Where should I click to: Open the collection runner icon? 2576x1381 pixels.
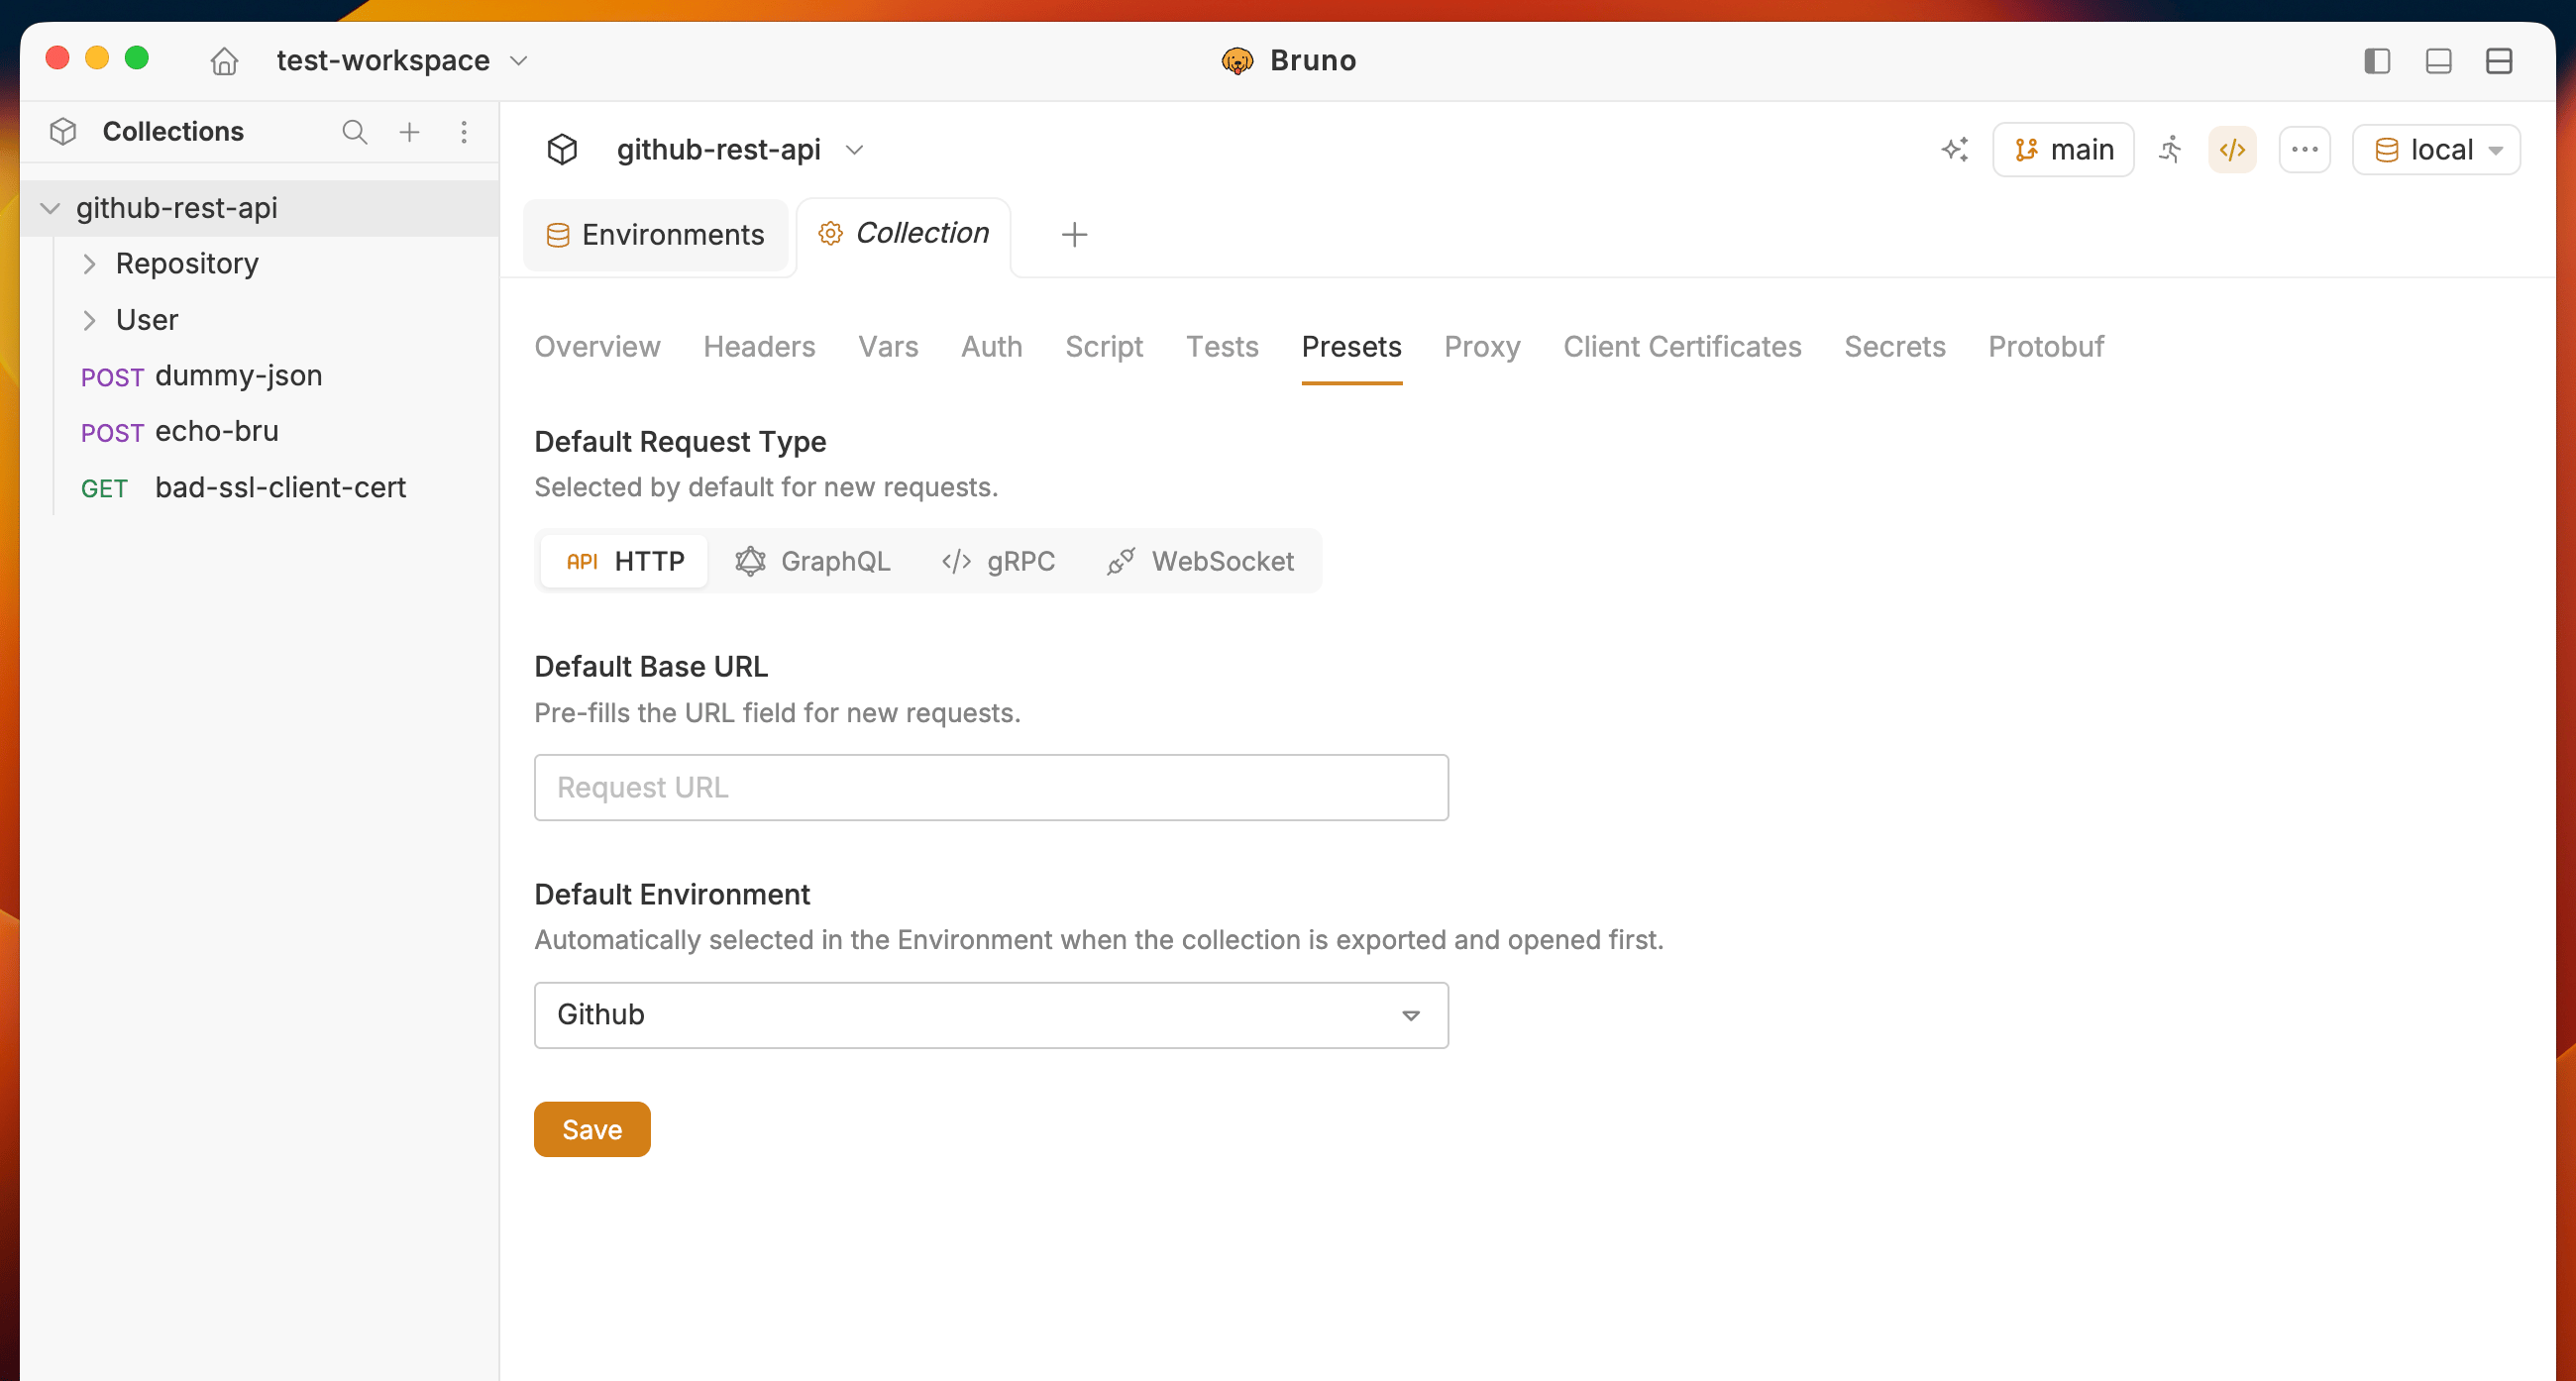pyautogui.click(x=2170, y=150)
